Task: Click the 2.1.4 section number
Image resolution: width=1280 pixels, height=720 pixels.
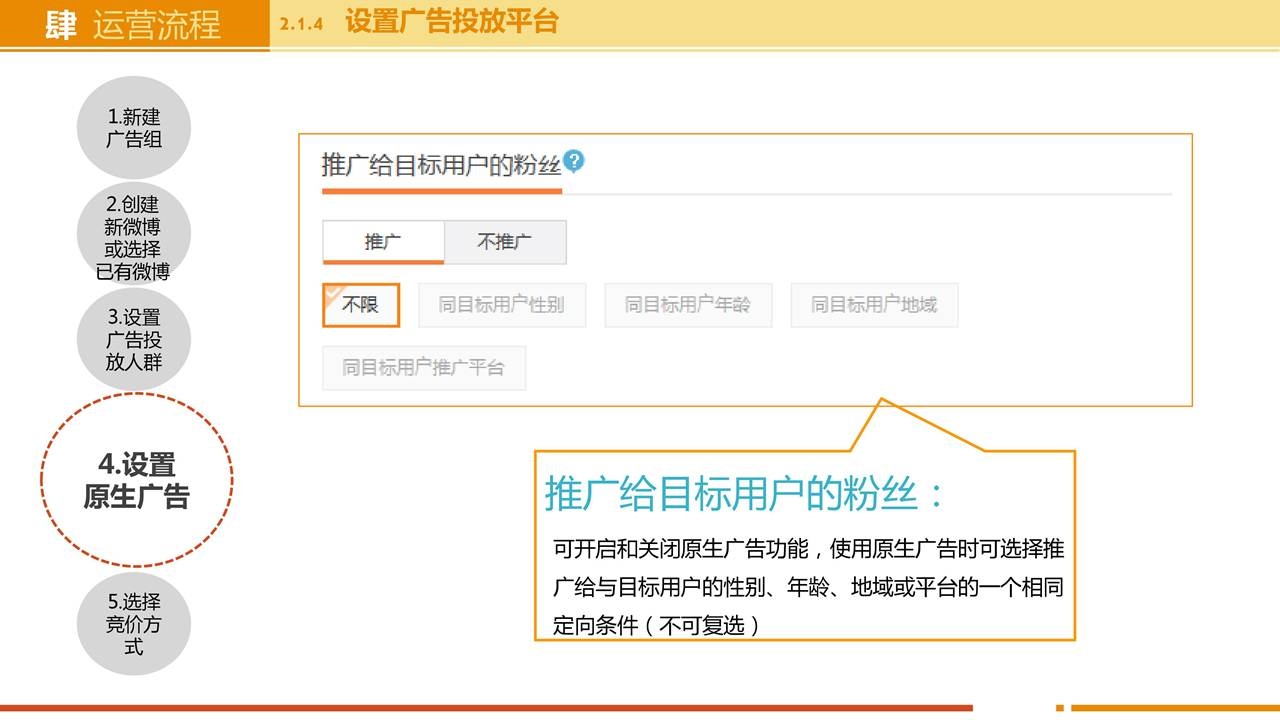Action: (x=301, y=25)
